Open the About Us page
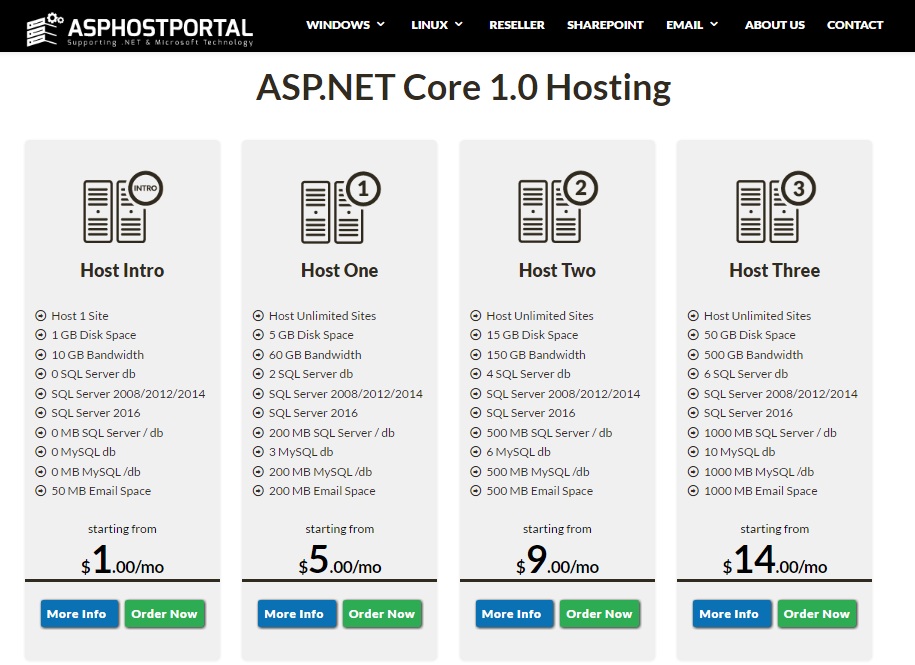Screen dimensions: 915x665 click(x=774, y=25)
